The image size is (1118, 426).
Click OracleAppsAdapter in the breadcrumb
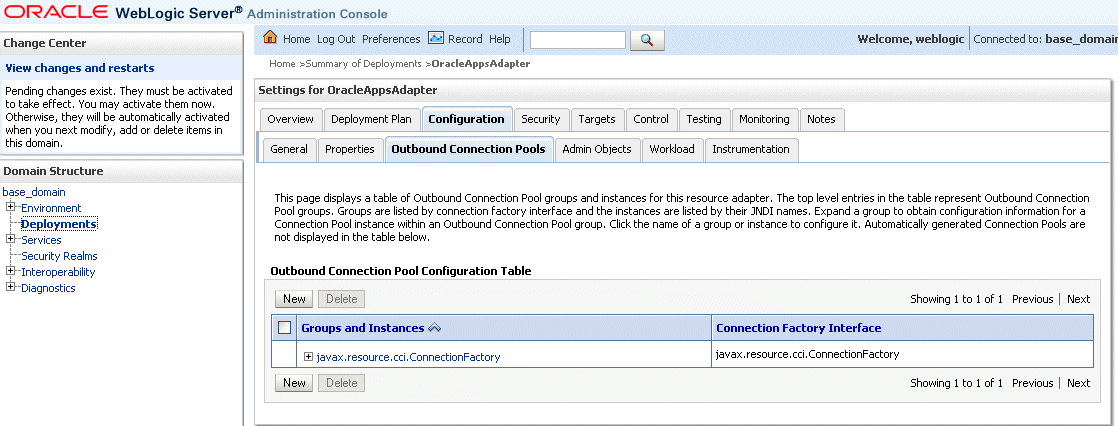481,64
